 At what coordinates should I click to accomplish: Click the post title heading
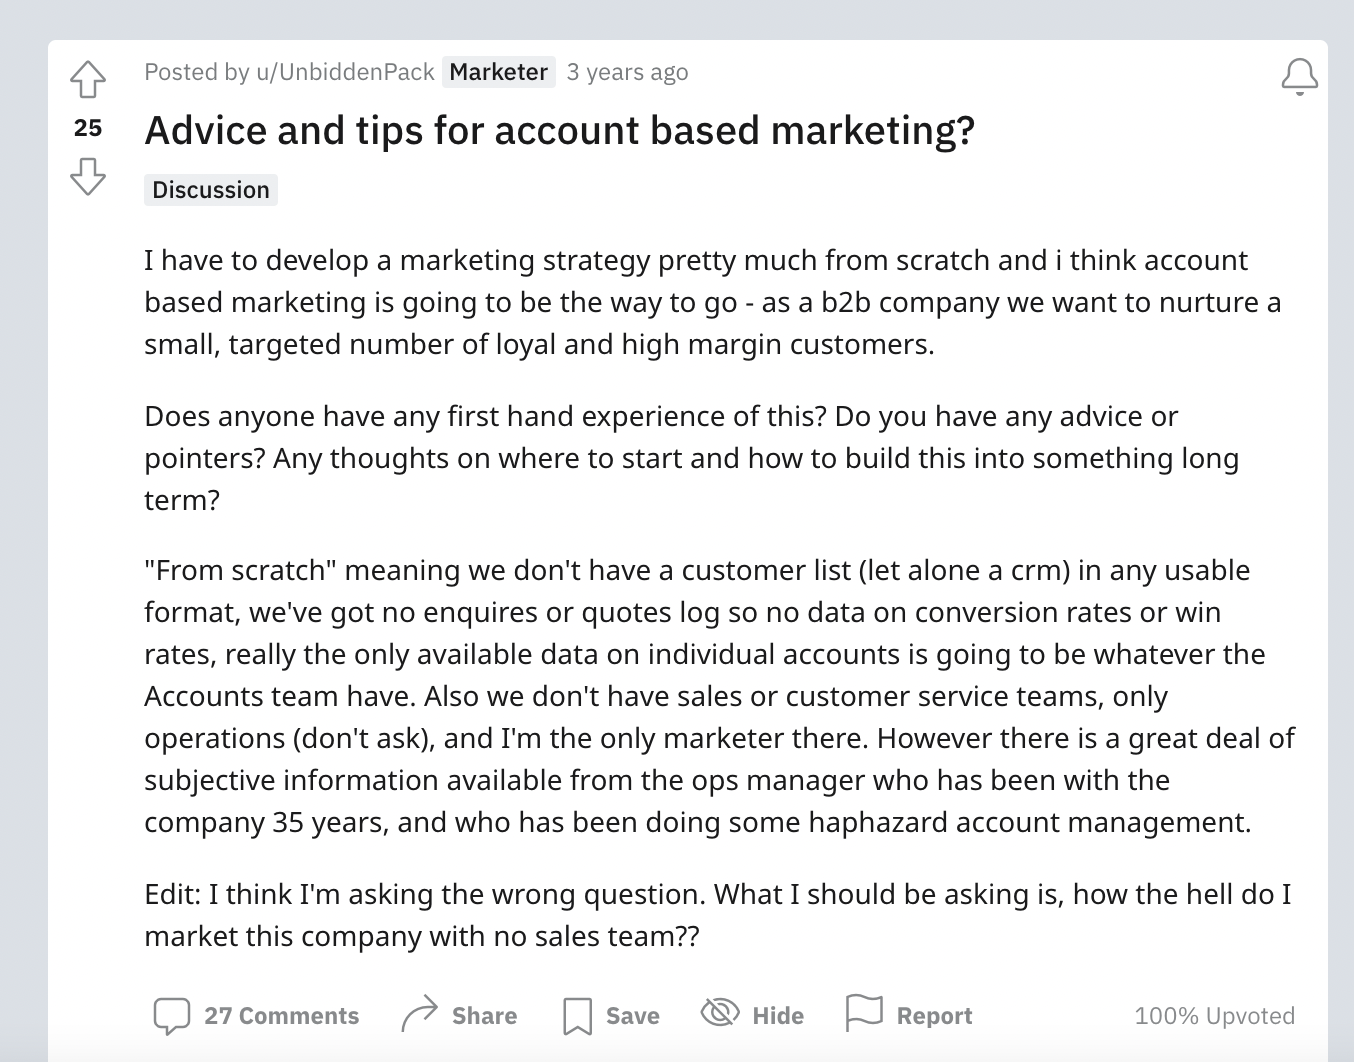tap(559, 131)
